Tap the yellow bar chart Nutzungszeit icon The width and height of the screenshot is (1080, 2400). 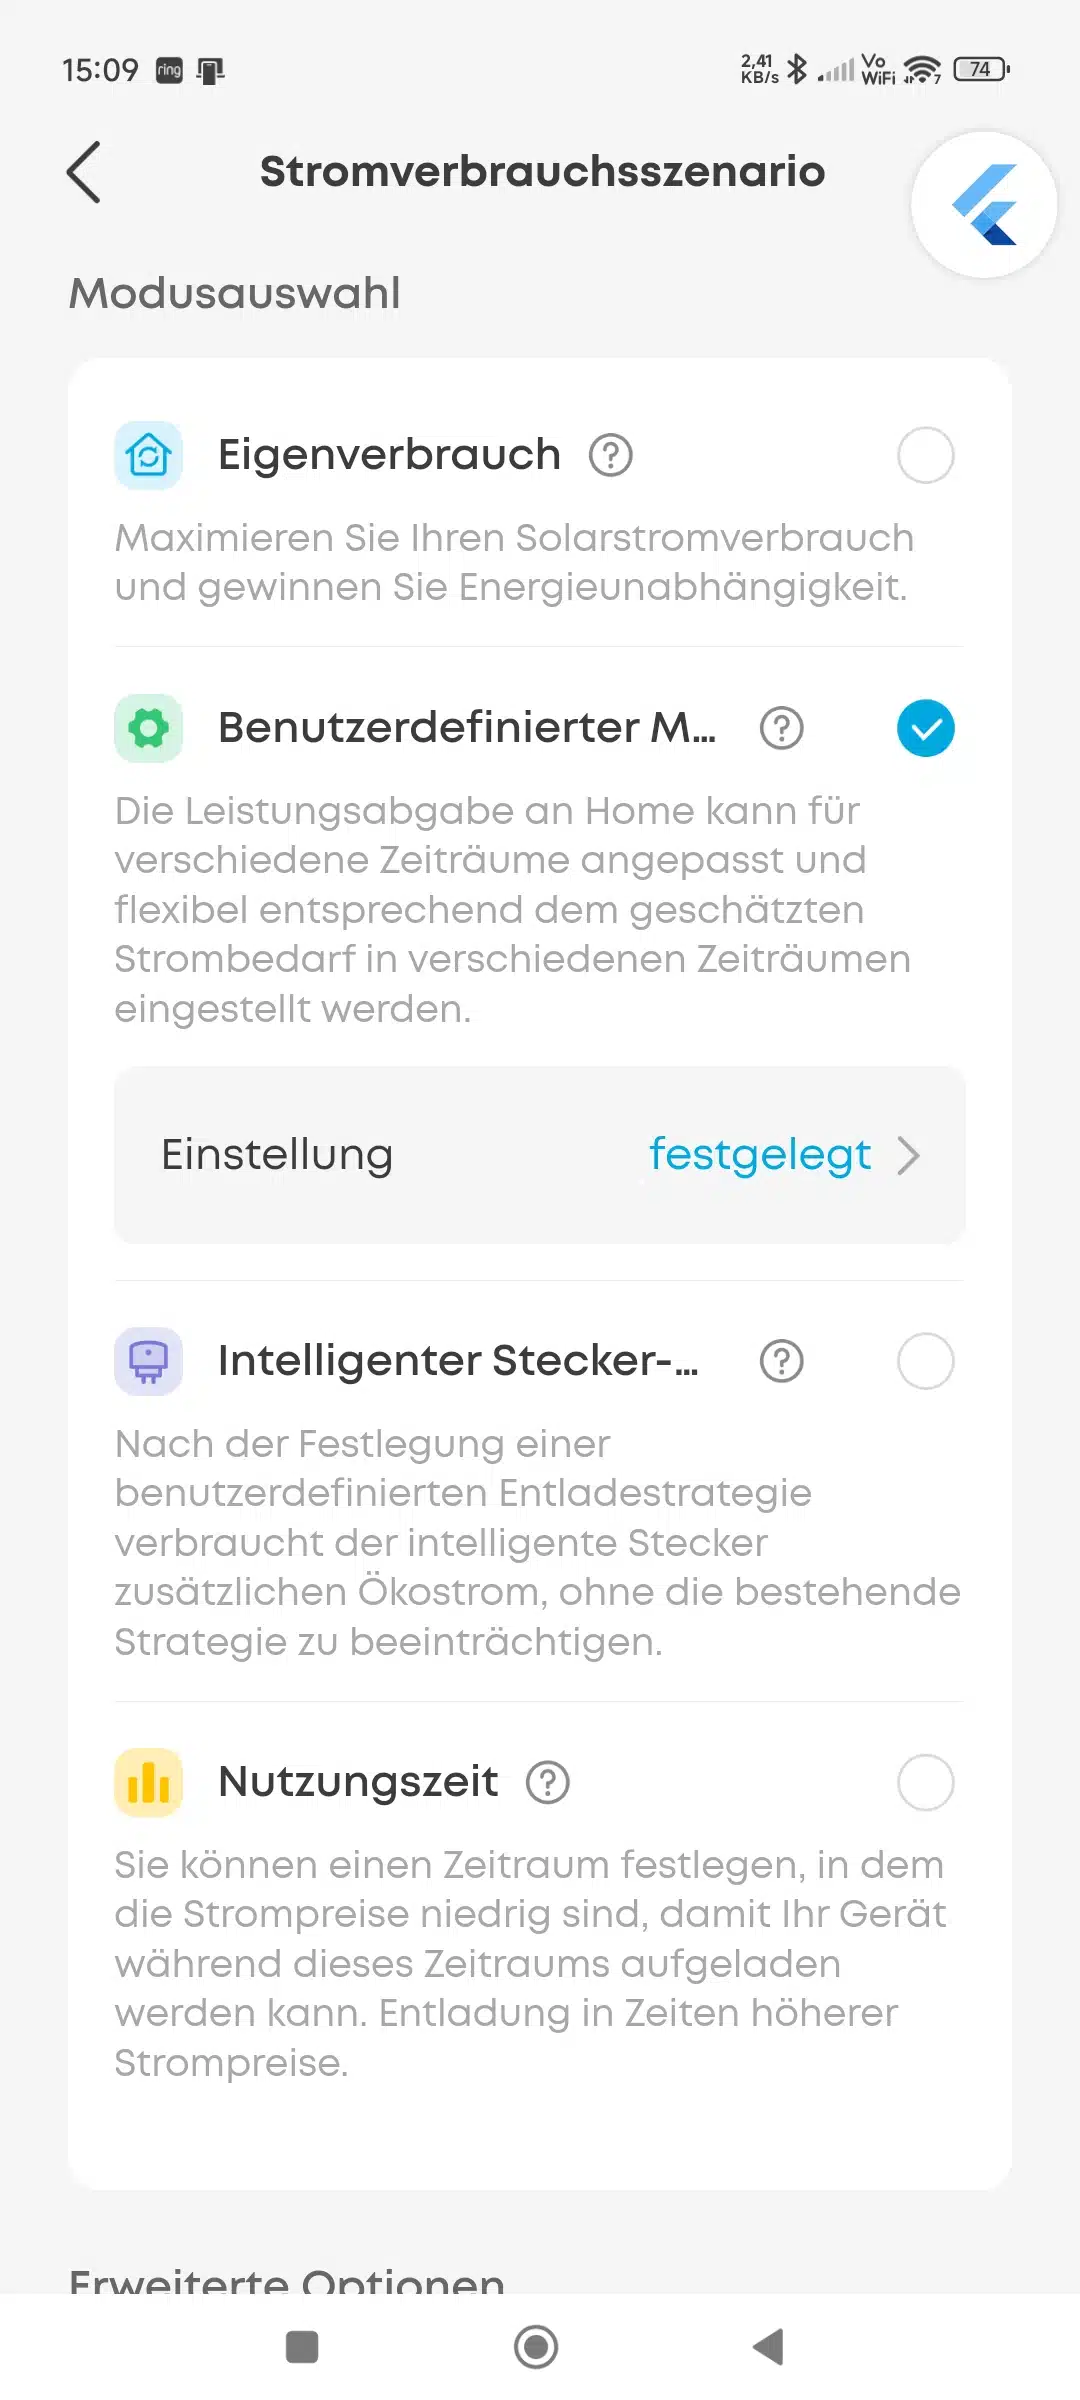149,1782
